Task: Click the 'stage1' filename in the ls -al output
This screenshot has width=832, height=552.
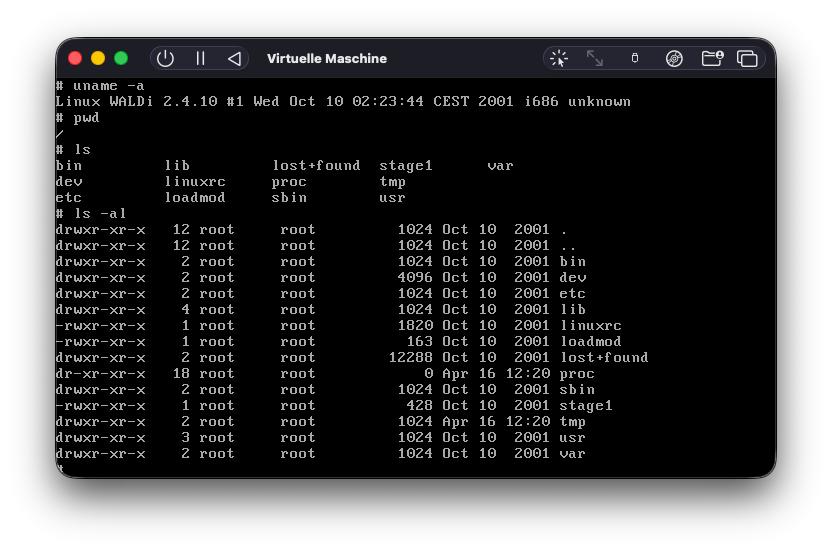Action: point(585,406)
